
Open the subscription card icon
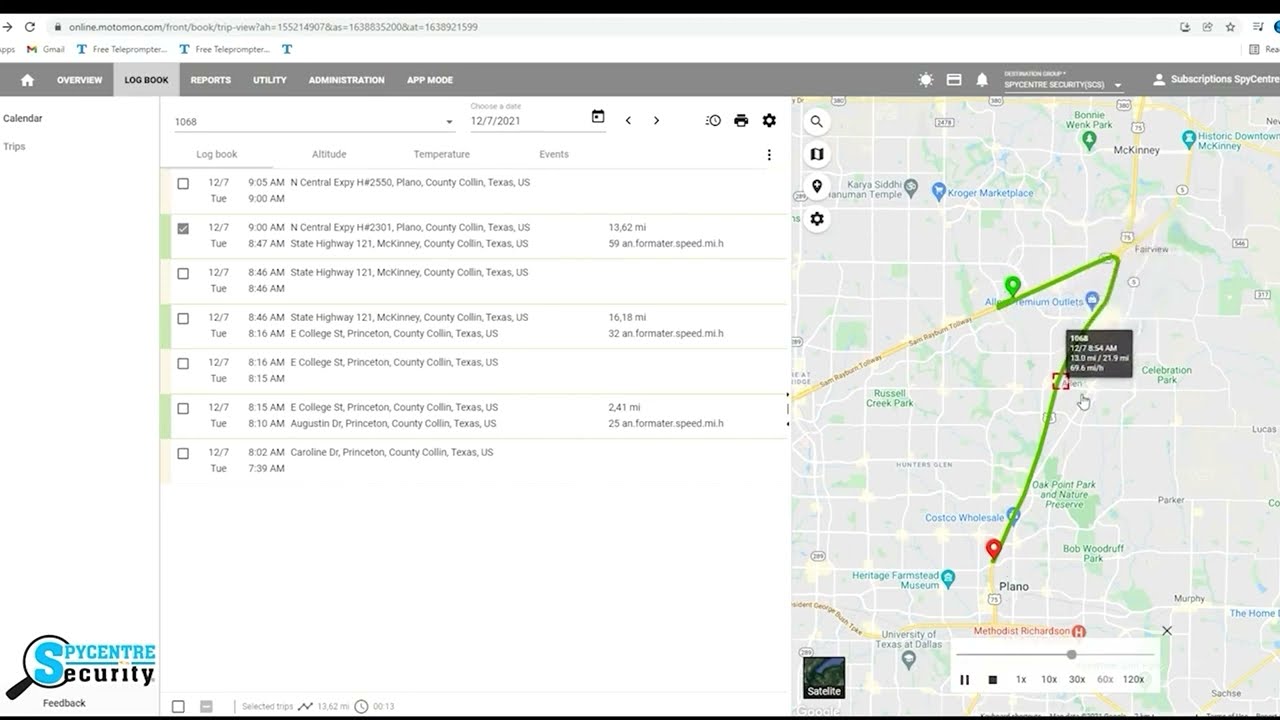click(x=954, y=80)
